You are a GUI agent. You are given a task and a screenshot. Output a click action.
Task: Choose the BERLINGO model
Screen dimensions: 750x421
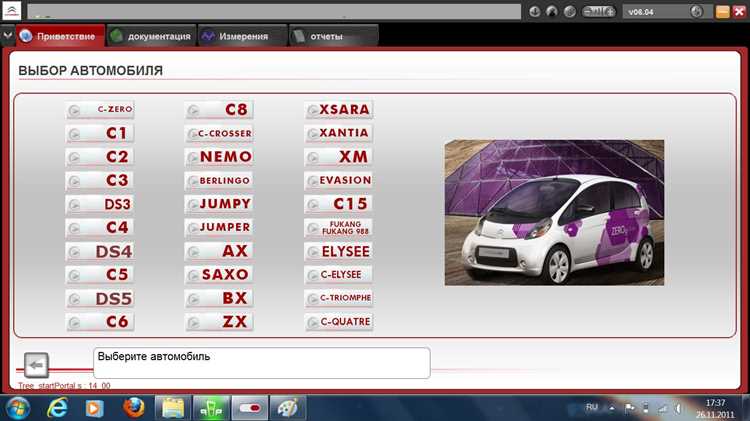(x=219, y=180)
